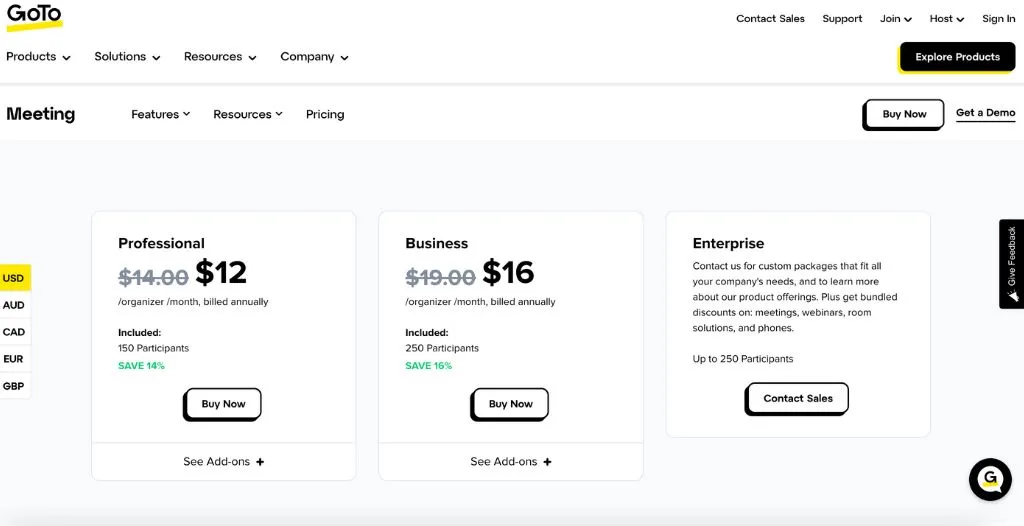
Task: Open the Features dropdown
Action: click(x=160, y=115)
